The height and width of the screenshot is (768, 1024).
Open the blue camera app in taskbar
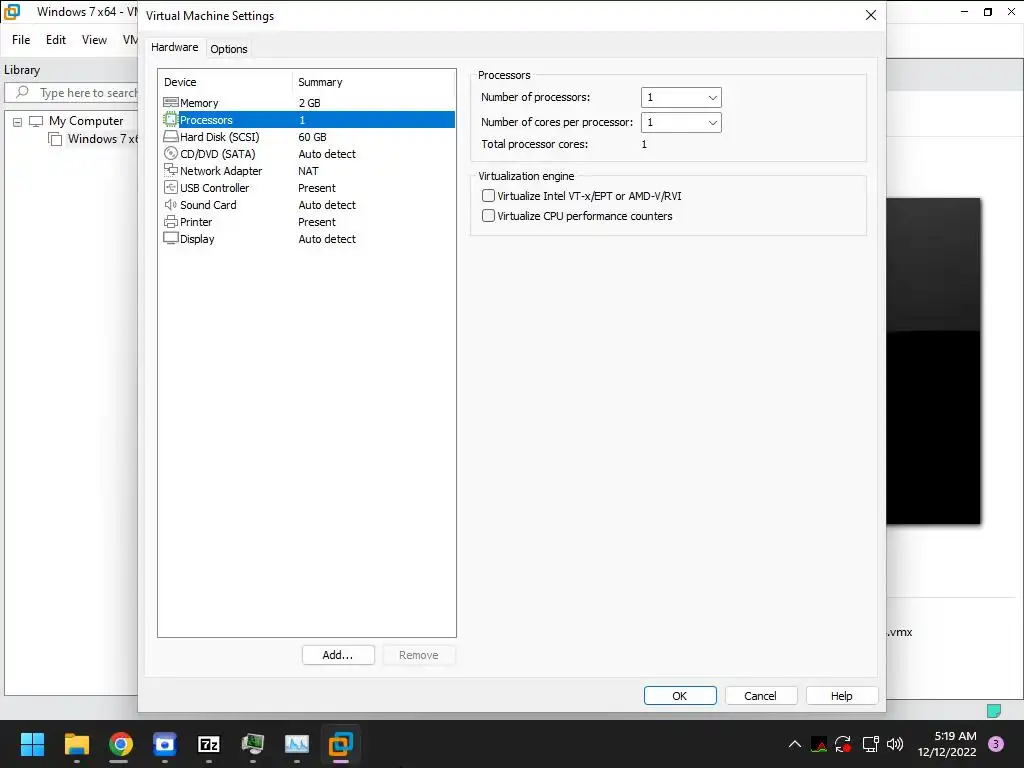coord(165,744)
